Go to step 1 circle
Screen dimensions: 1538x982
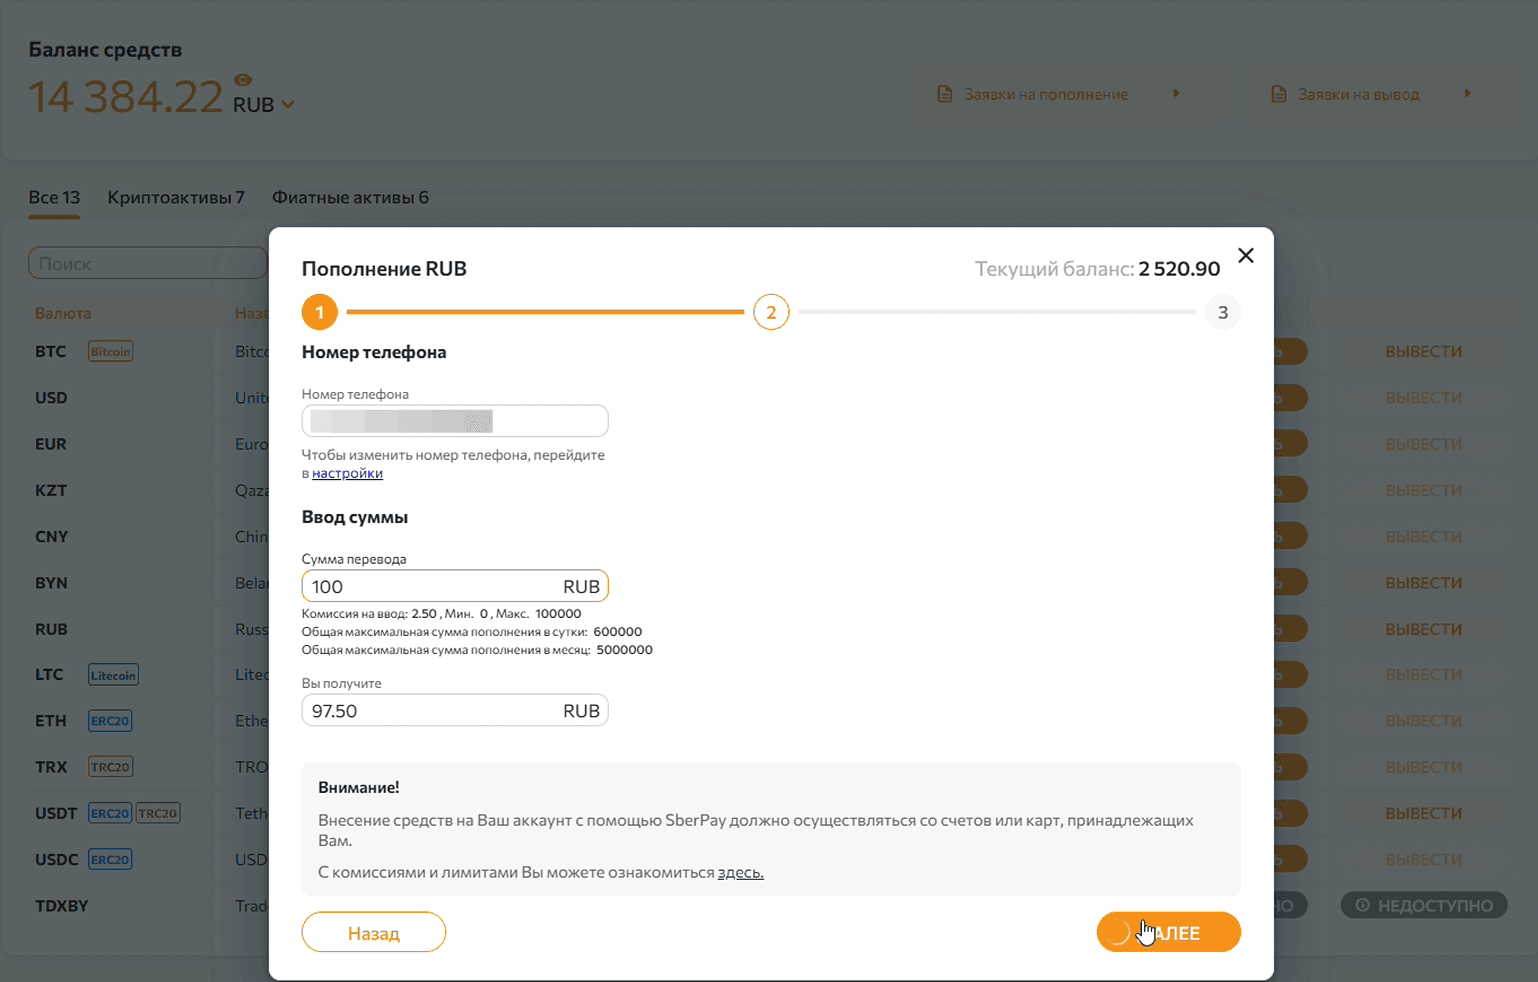[319, 312]
